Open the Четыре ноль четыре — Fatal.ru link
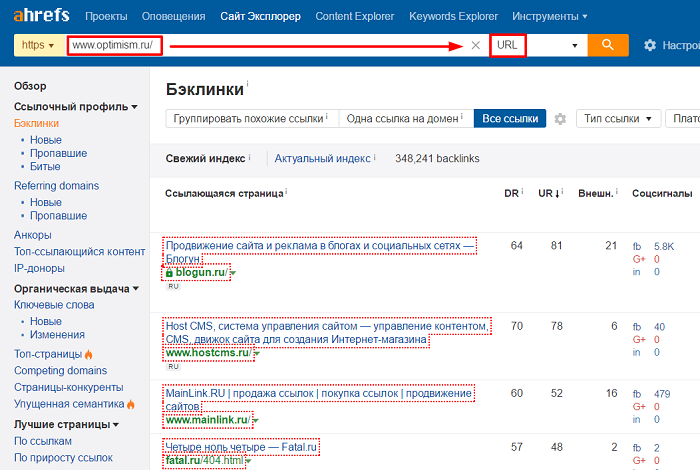700x470 pixels. pos(241,447)
